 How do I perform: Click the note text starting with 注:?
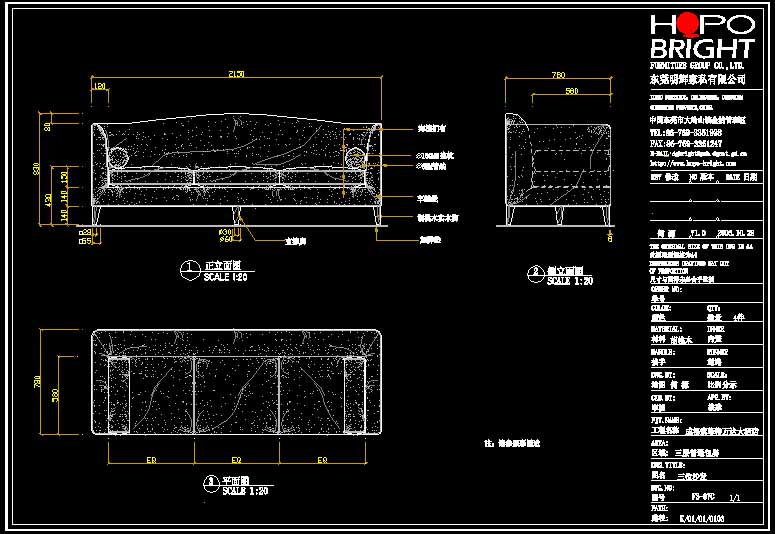click(512, 444)
